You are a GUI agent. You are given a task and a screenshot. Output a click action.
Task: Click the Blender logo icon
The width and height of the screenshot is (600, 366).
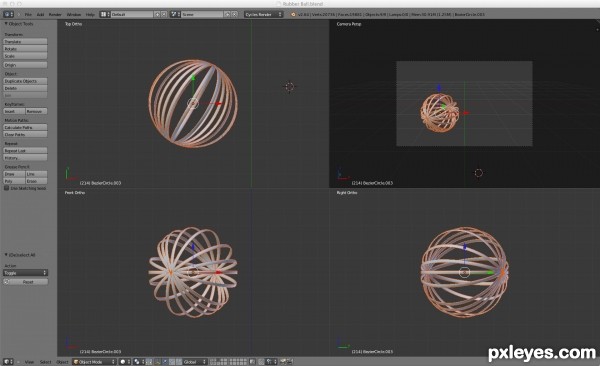[293, 15]
